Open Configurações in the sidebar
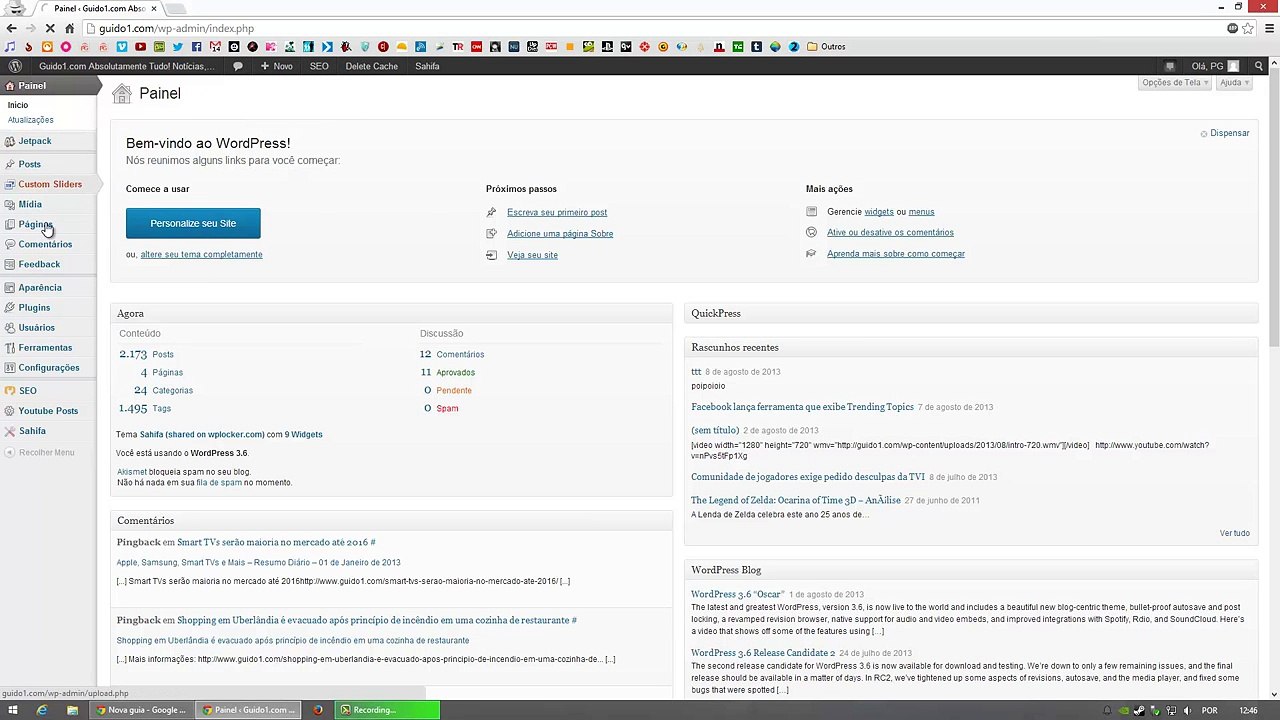The width and height of the screenshot is (1280, 720). coord(48,367)
